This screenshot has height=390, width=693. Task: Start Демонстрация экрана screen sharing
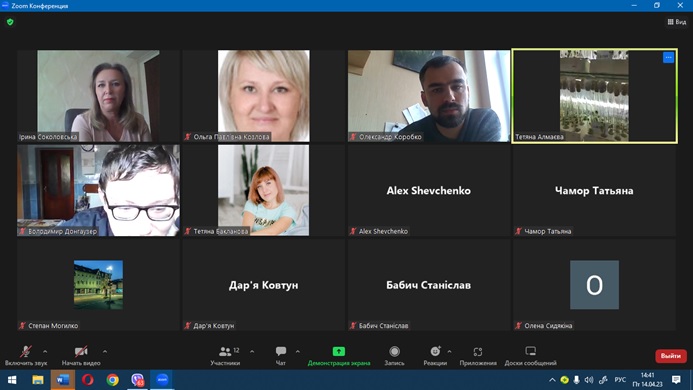click(339, 356)
